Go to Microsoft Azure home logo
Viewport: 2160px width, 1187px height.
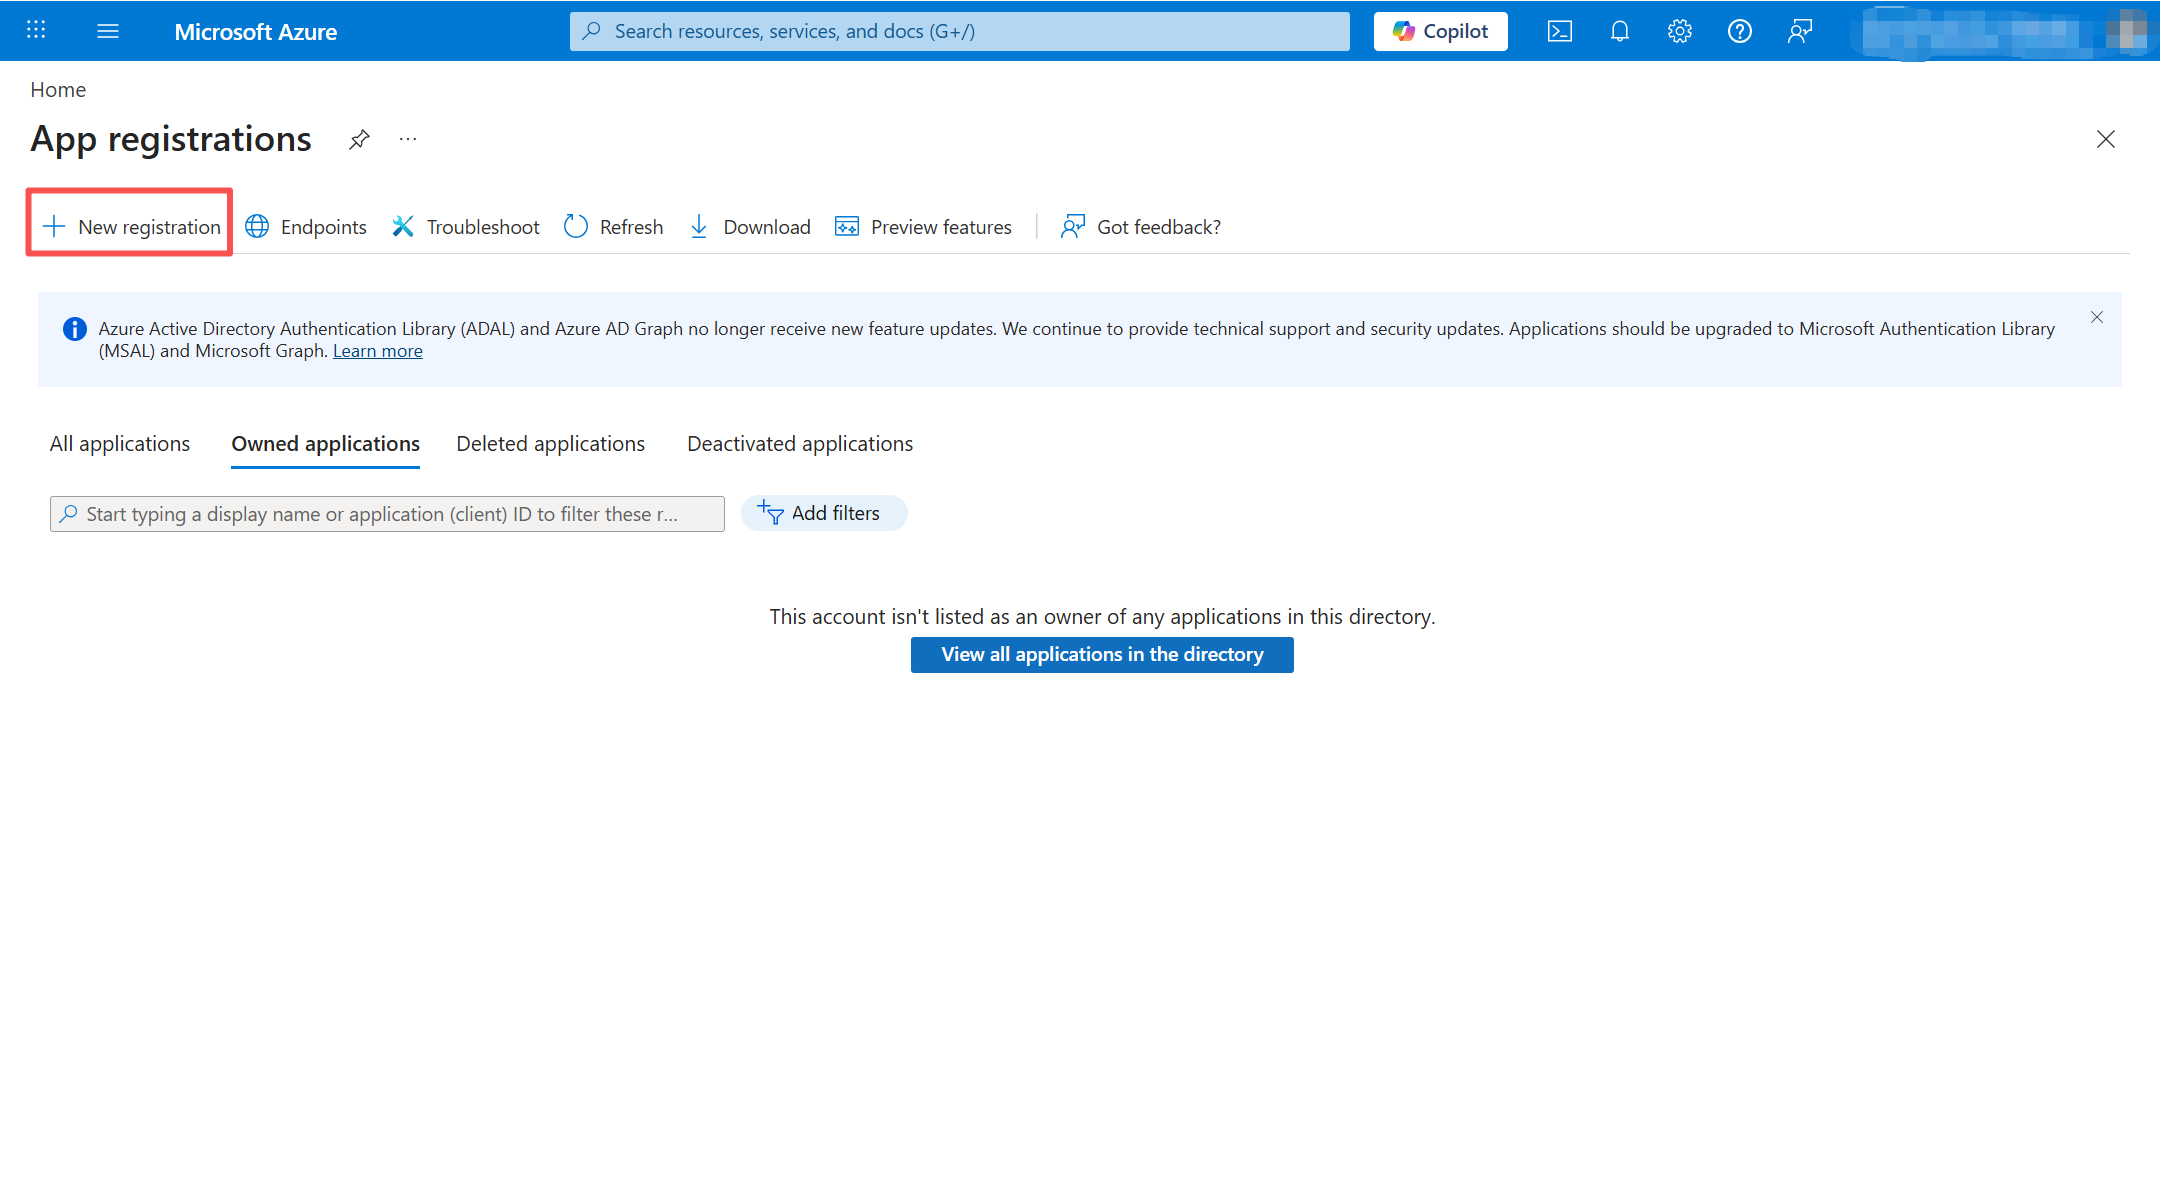click(x=256, y=32)
